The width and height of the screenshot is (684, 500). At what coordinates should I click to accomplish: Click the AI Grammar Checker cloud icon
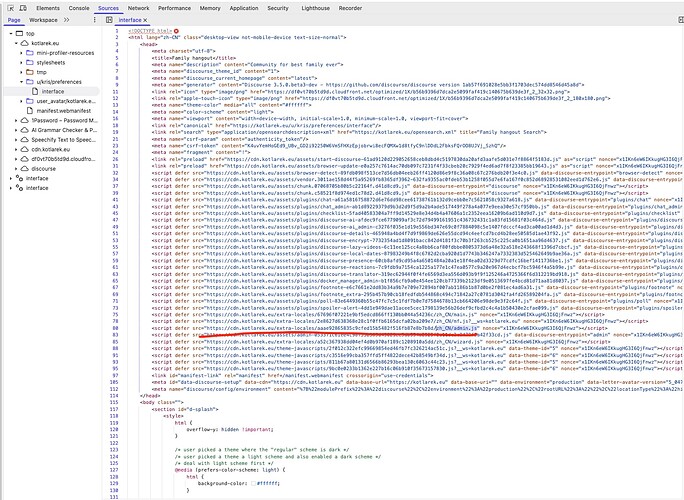(24, 130)
